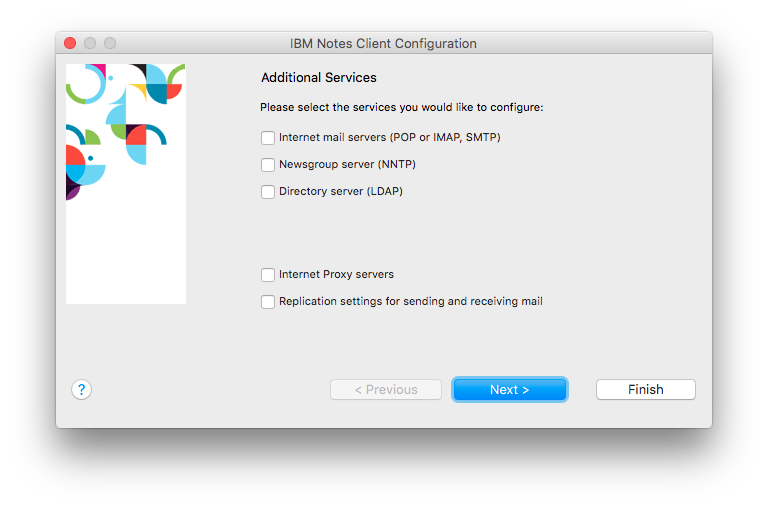Click the Additional Services heading

point(319,77)
